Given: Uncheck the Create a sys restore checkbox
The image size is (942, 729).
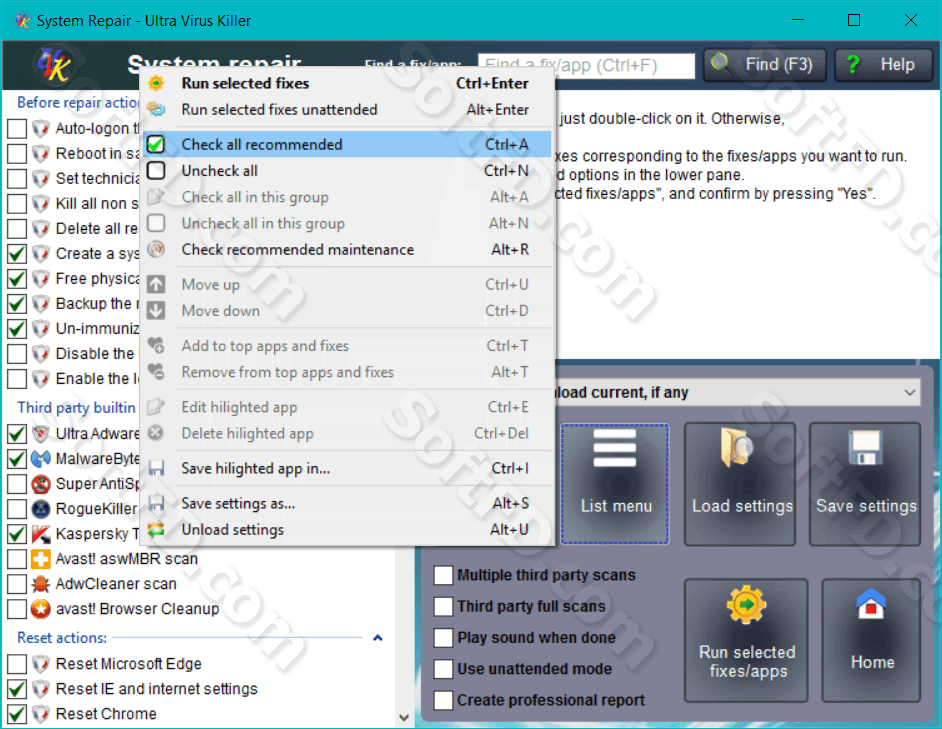Looking at the screenshot, I should [17, 254].
